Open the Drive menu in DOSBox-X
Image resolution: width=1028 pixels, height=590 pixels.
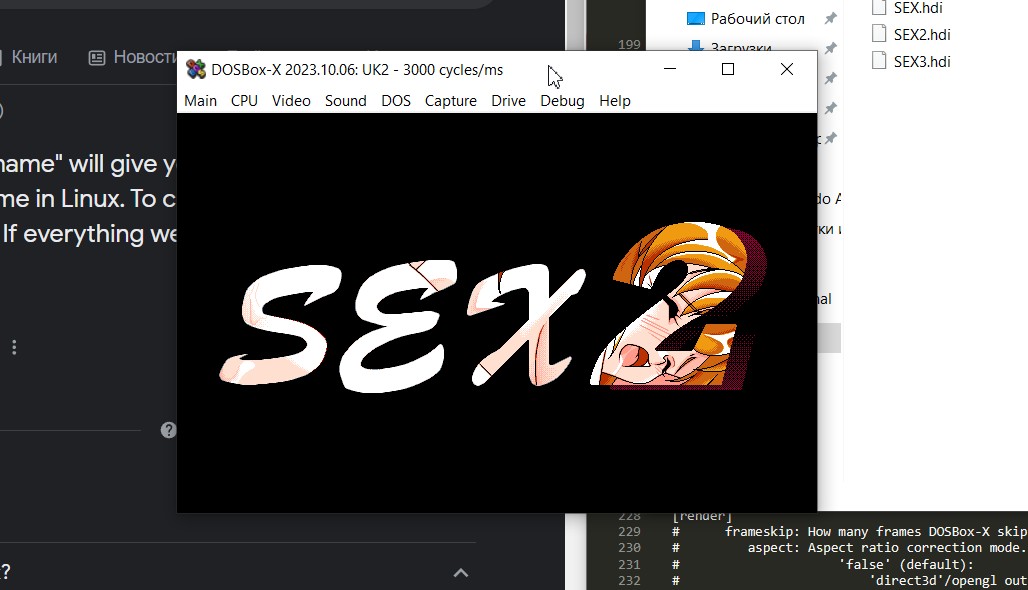coord(509,101)
